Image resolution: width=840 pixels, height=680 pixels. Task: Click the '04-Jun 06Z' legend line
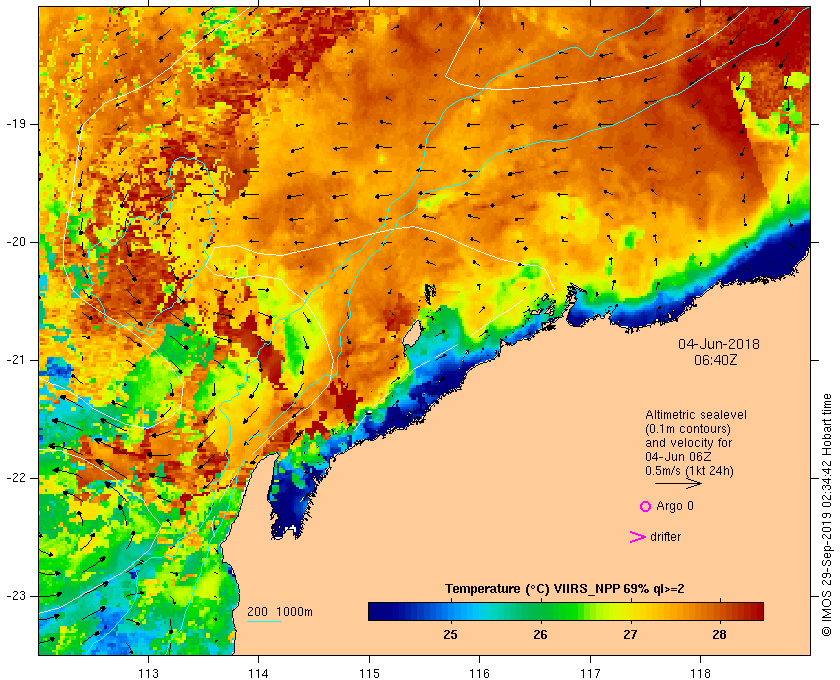678,457
